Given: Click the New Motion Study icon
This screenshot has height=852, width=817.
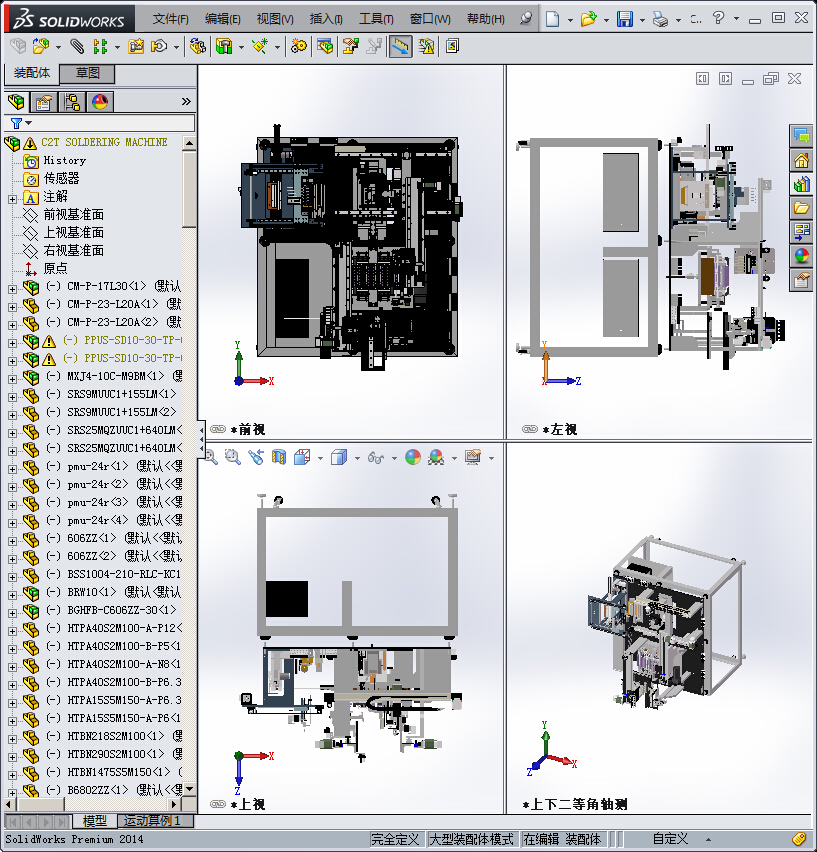Looking at the screenshot, I should coord(299,46).
